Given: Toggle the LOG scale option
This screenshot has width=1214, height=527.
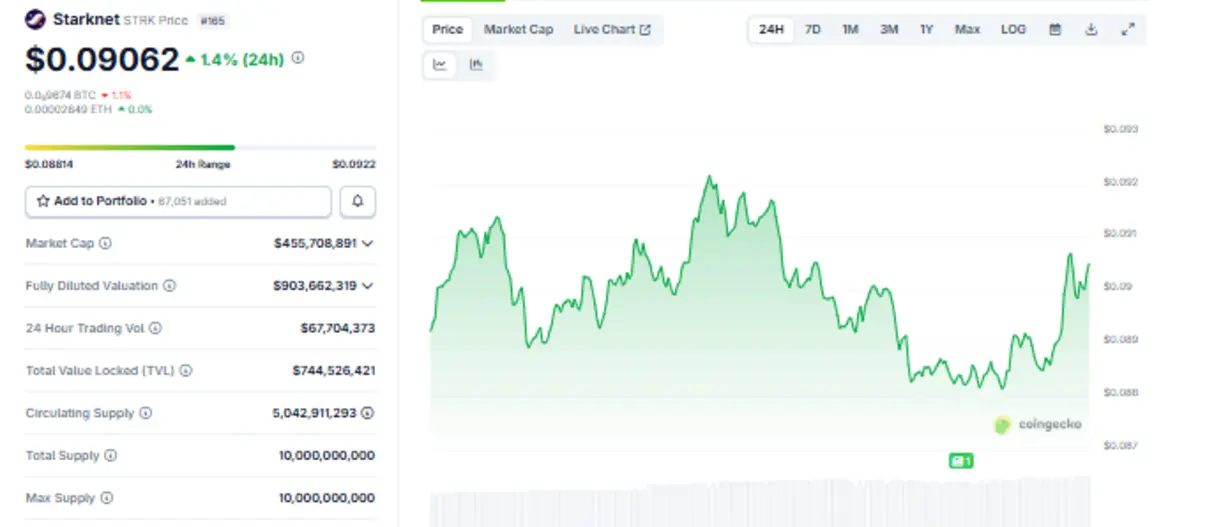Looking at the screenshot, I should pyautogui.click(x=1013, y=30).
